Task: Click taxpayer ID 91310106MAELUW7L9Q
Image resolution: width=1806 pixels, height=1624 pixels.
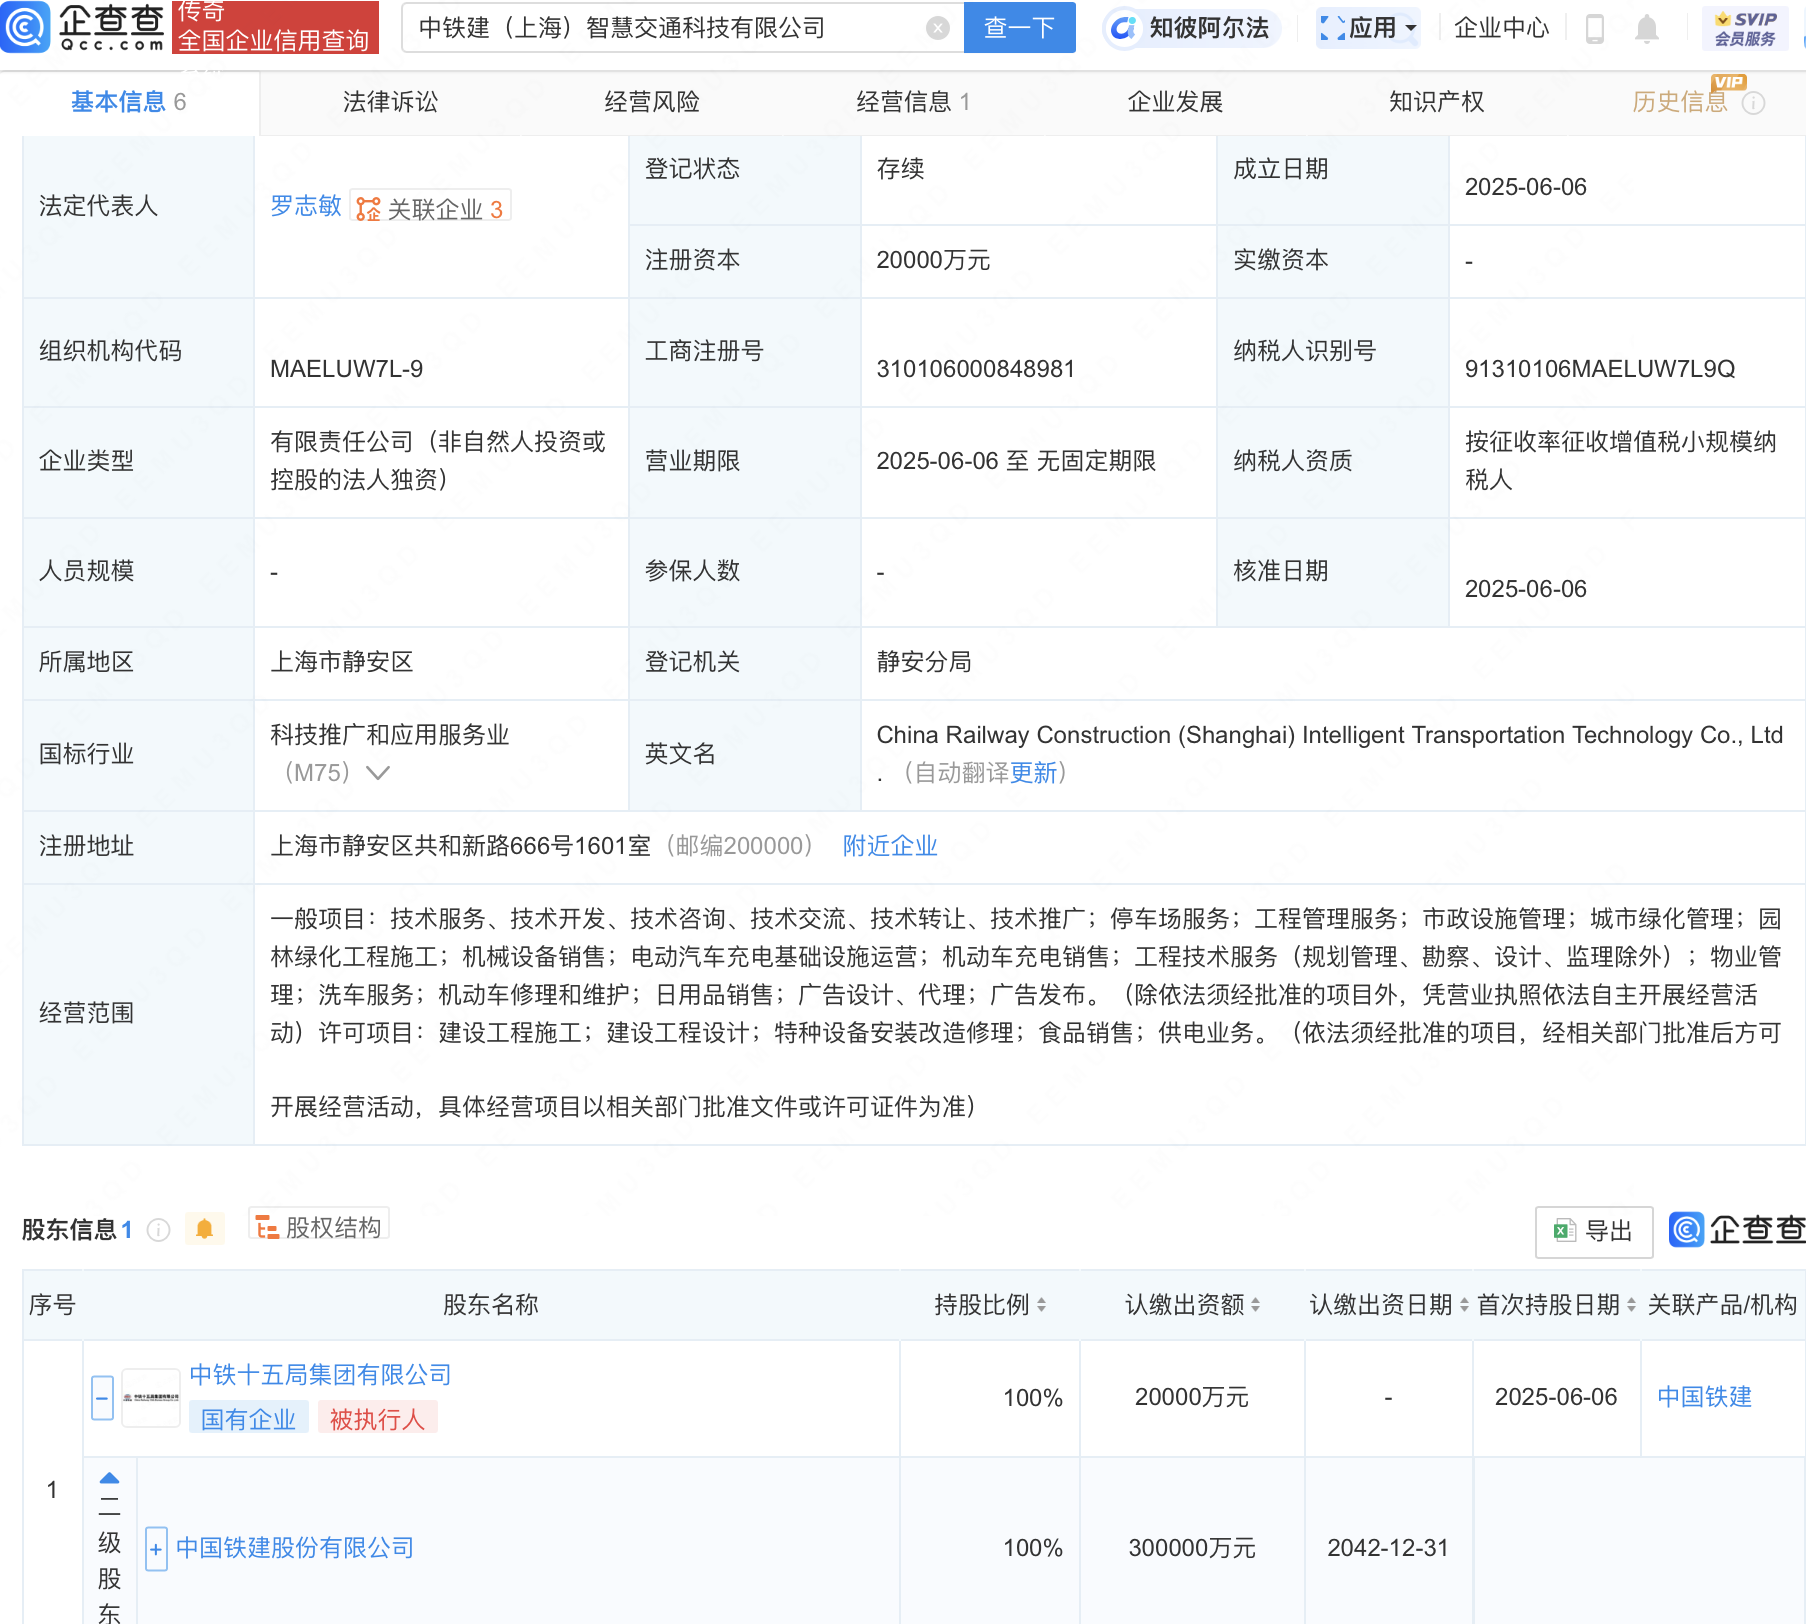Action: [x=1600, y=369]
